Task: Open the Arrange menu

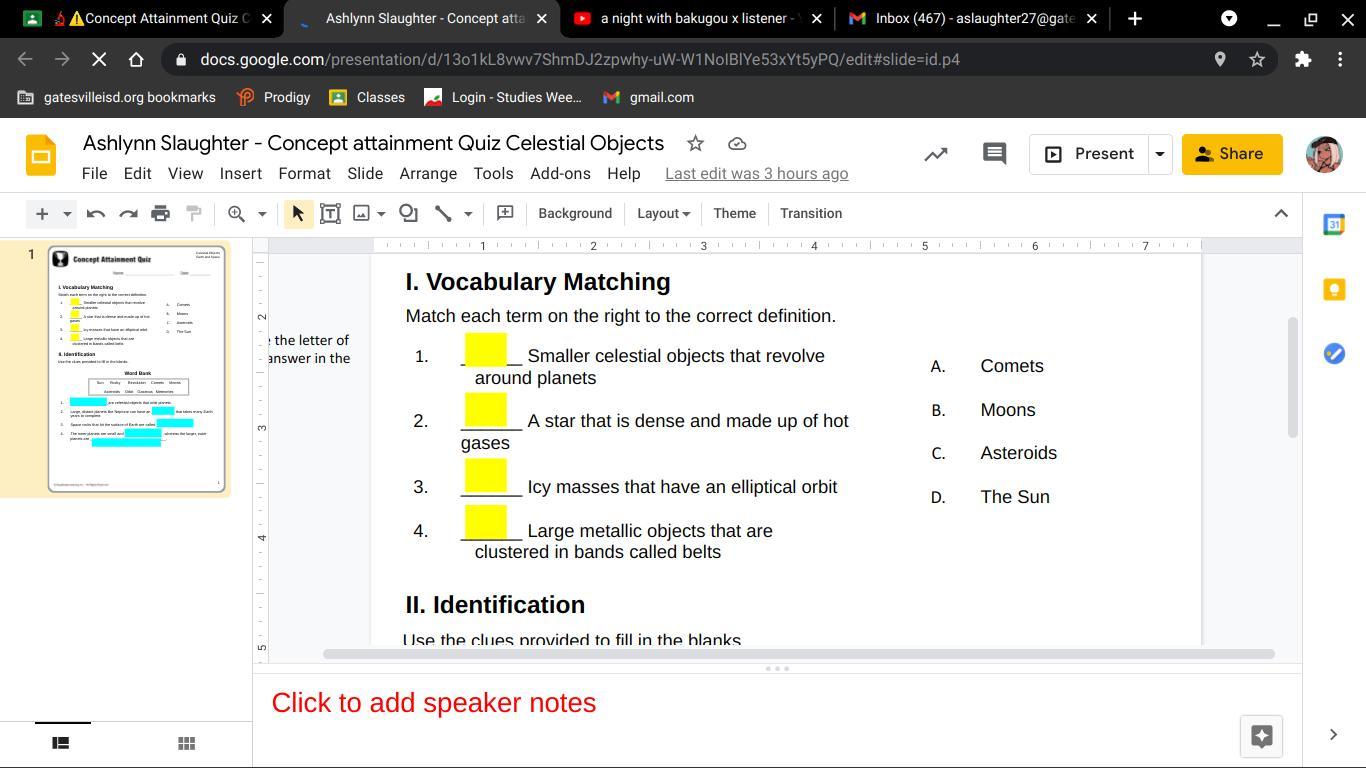Action: tap(428, 174)
